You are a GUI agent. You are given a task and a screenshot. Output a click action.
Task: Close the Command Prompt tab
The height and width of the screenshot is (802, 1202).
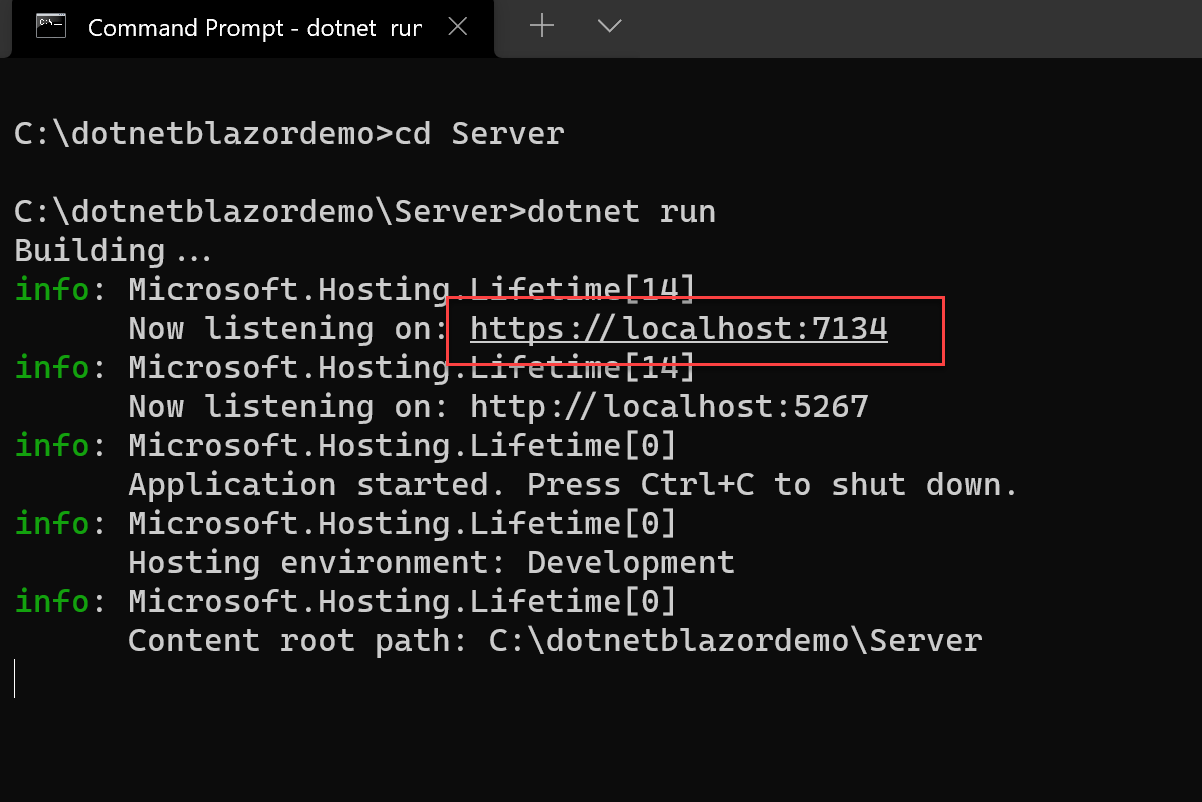click(x=458, y=27)
